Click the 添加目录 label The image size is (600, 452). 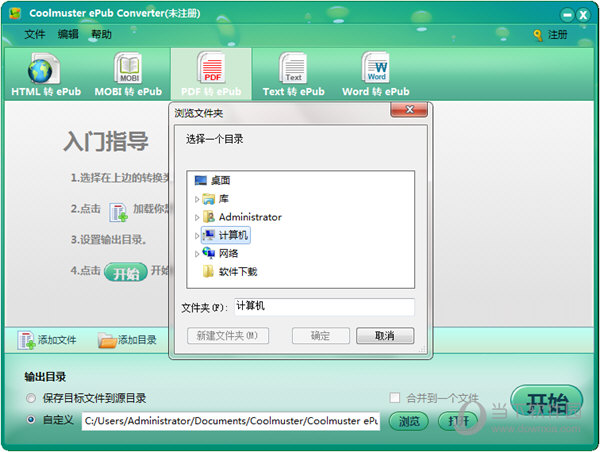click(x=137, y=340)
